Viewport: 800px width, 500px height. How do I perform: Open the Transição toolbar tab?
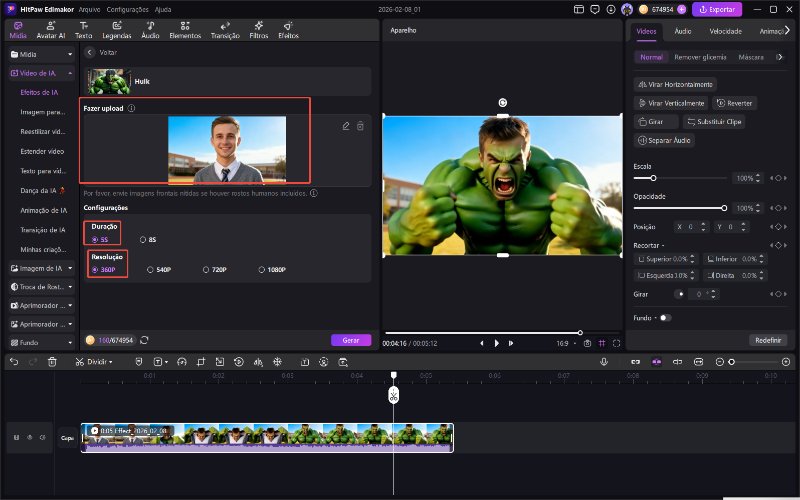tap(225, 30)
